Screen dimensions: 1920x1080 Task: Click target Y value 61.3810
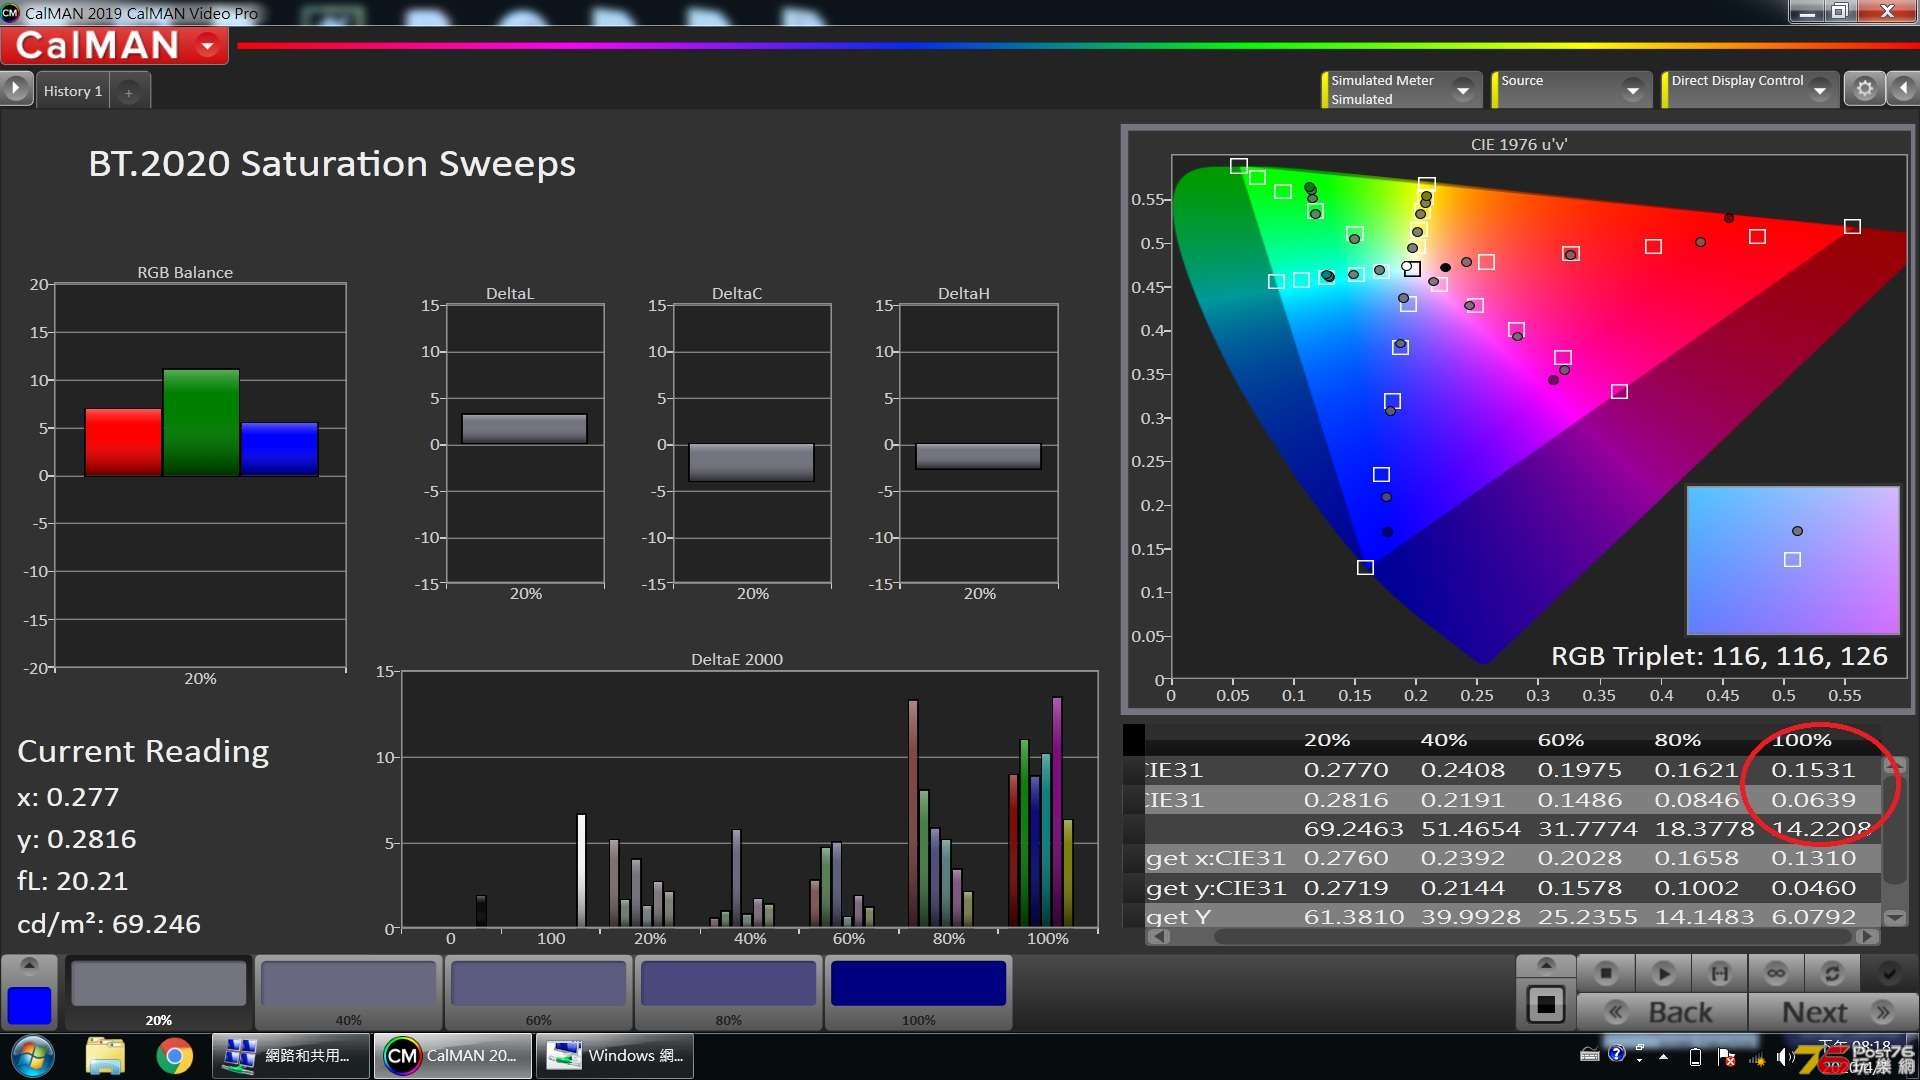(x=1353, y=917)
